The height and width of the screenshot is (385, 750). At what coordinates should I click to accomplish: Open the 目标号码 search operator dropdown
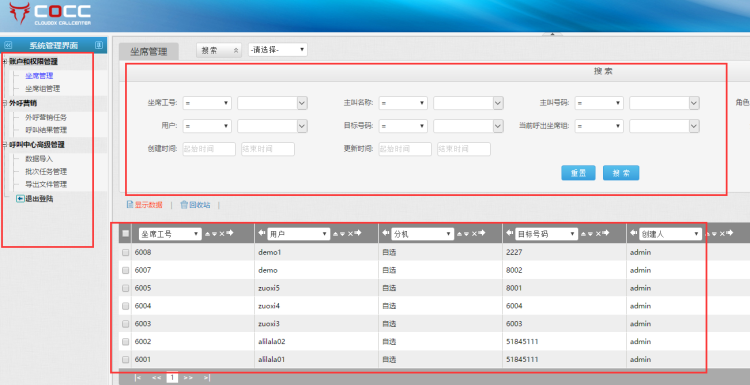[403, 126]
